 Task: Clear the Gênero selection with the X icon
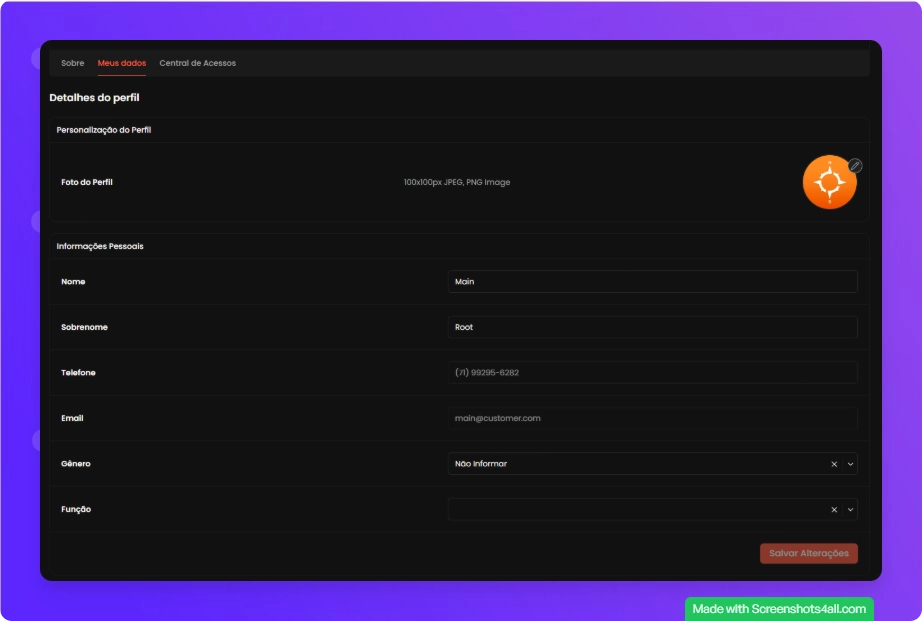click(x=834, y=464)
